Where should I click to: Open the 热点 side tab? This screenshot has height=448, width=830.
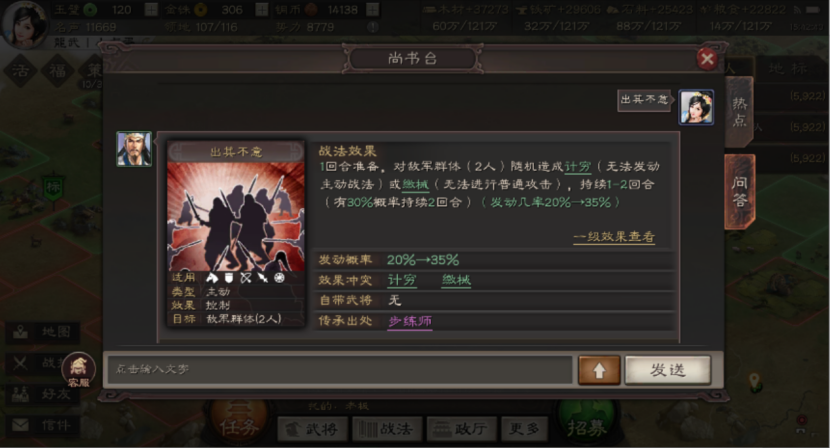click(739, 112)
